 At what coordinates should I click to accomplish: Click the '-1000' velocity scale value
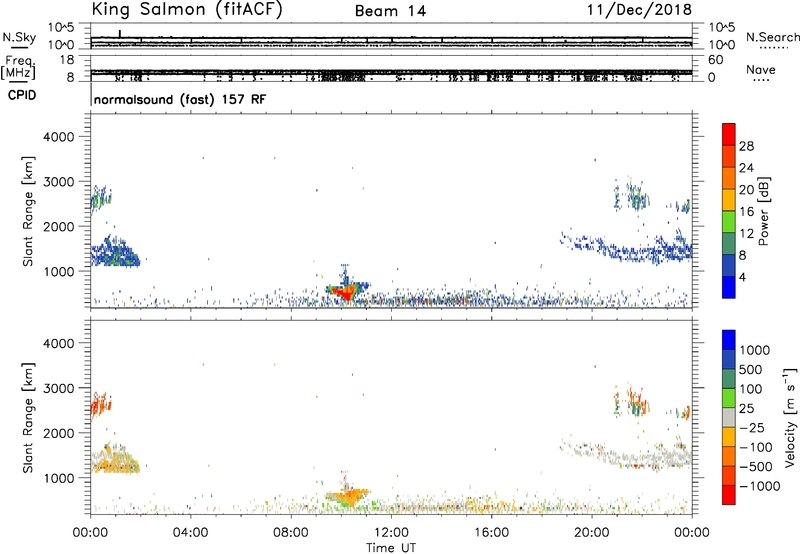tap(759, 486)
